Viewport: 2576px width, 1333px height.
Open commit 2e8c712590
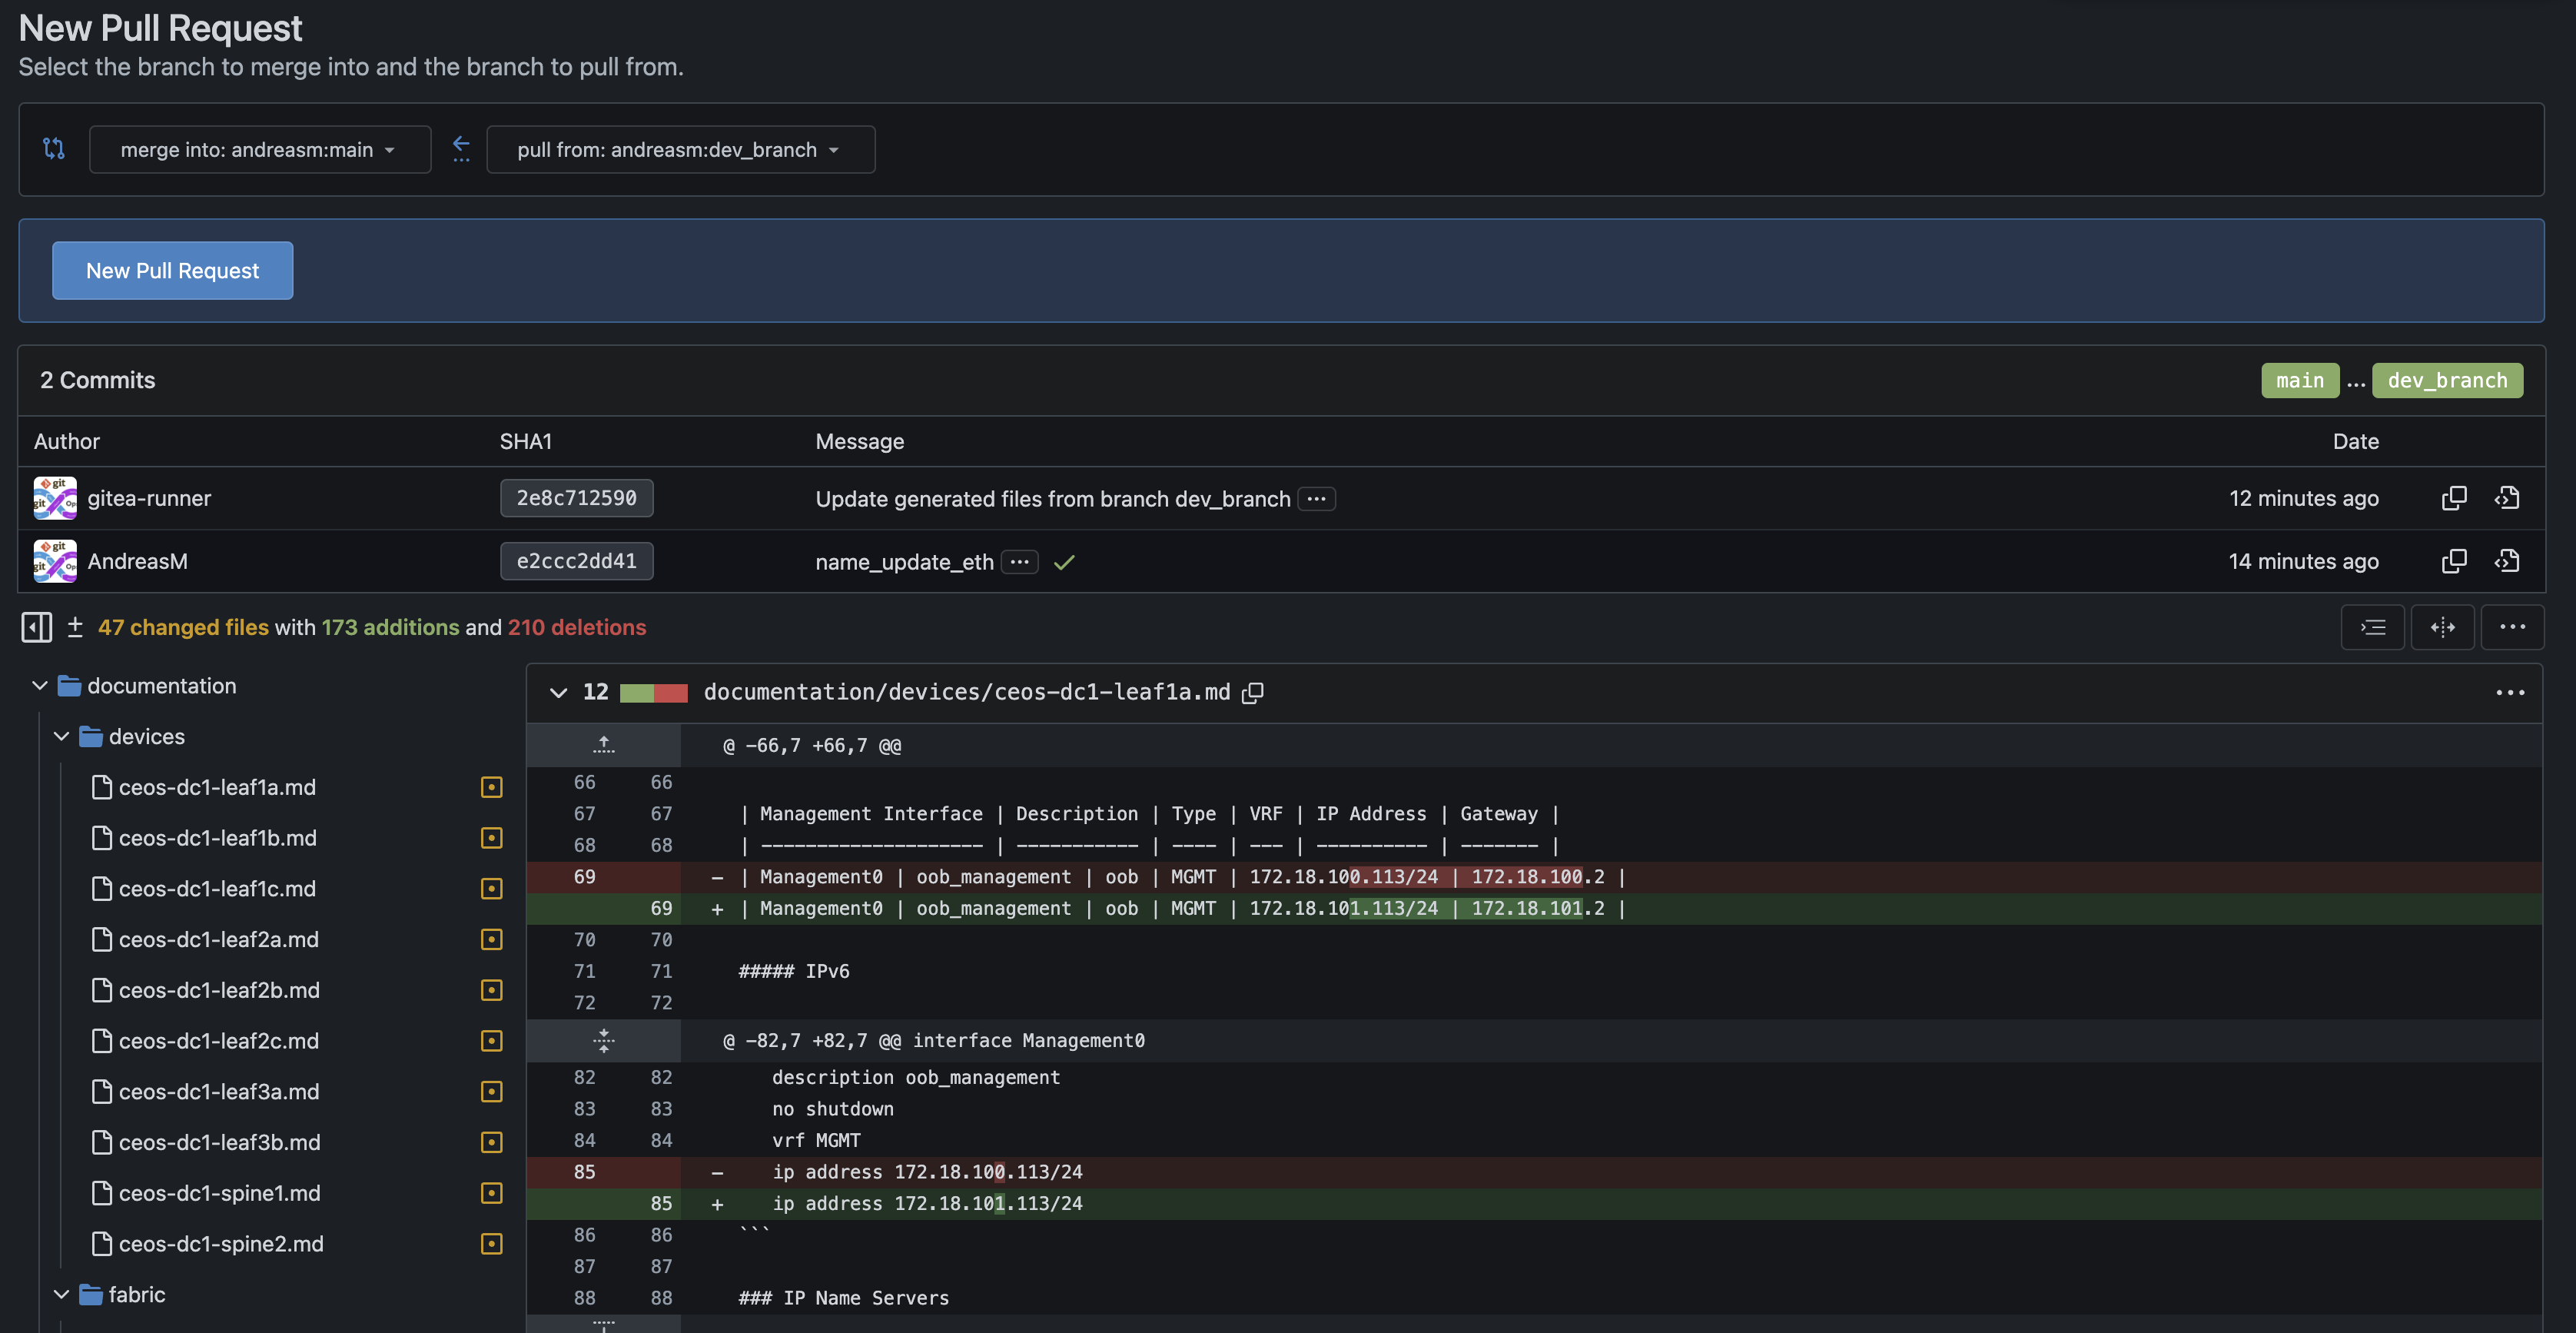(577, 498)
